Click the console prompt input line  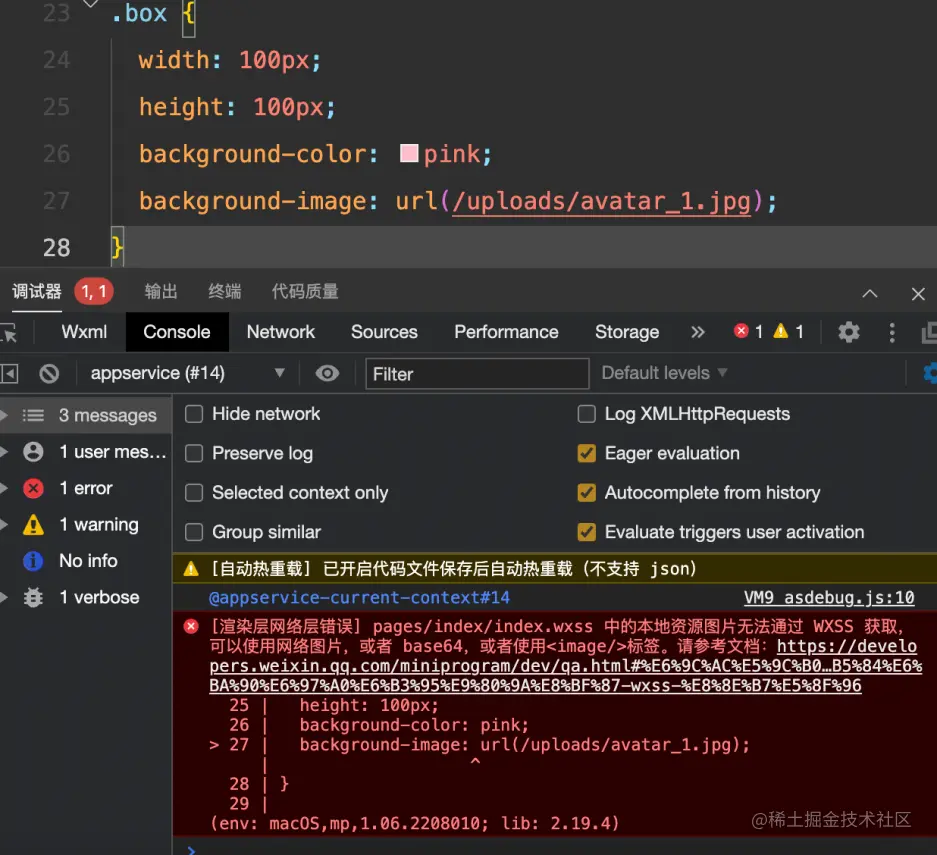[x=556, y=850]
